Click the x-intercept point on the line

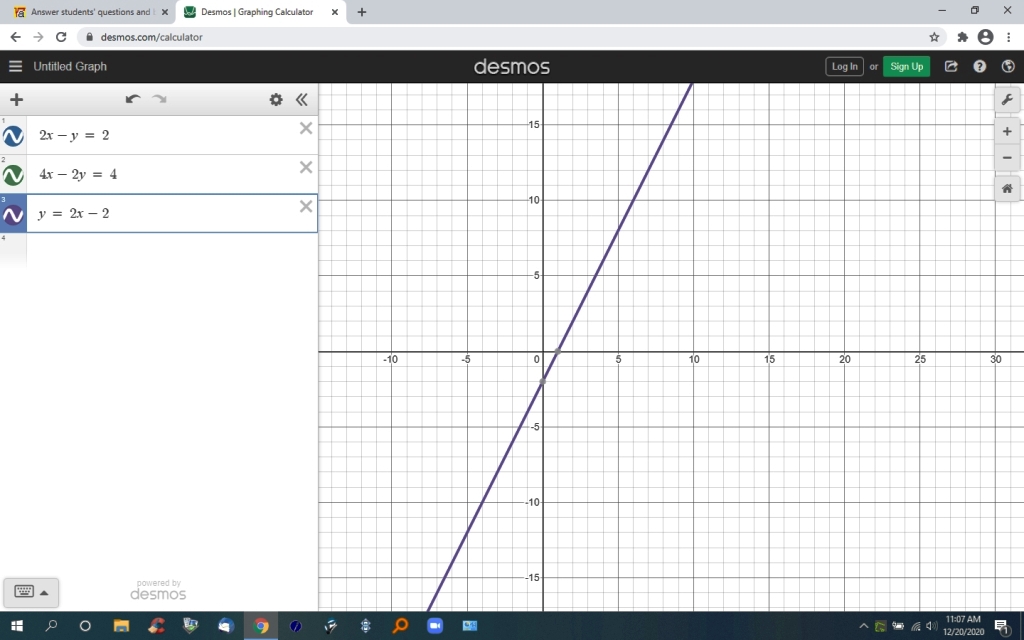pyautogui.click(x=558, y=351)
